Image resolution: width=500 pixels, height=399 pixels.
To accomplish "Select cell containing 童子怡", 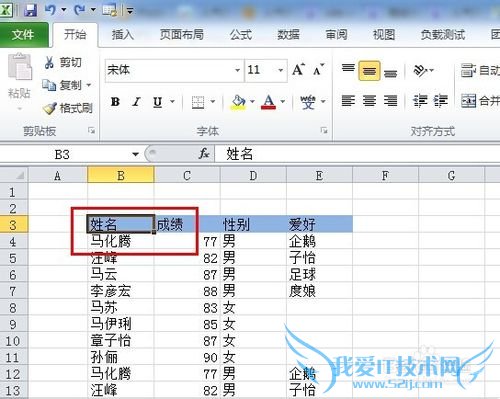I will [121, 341].
